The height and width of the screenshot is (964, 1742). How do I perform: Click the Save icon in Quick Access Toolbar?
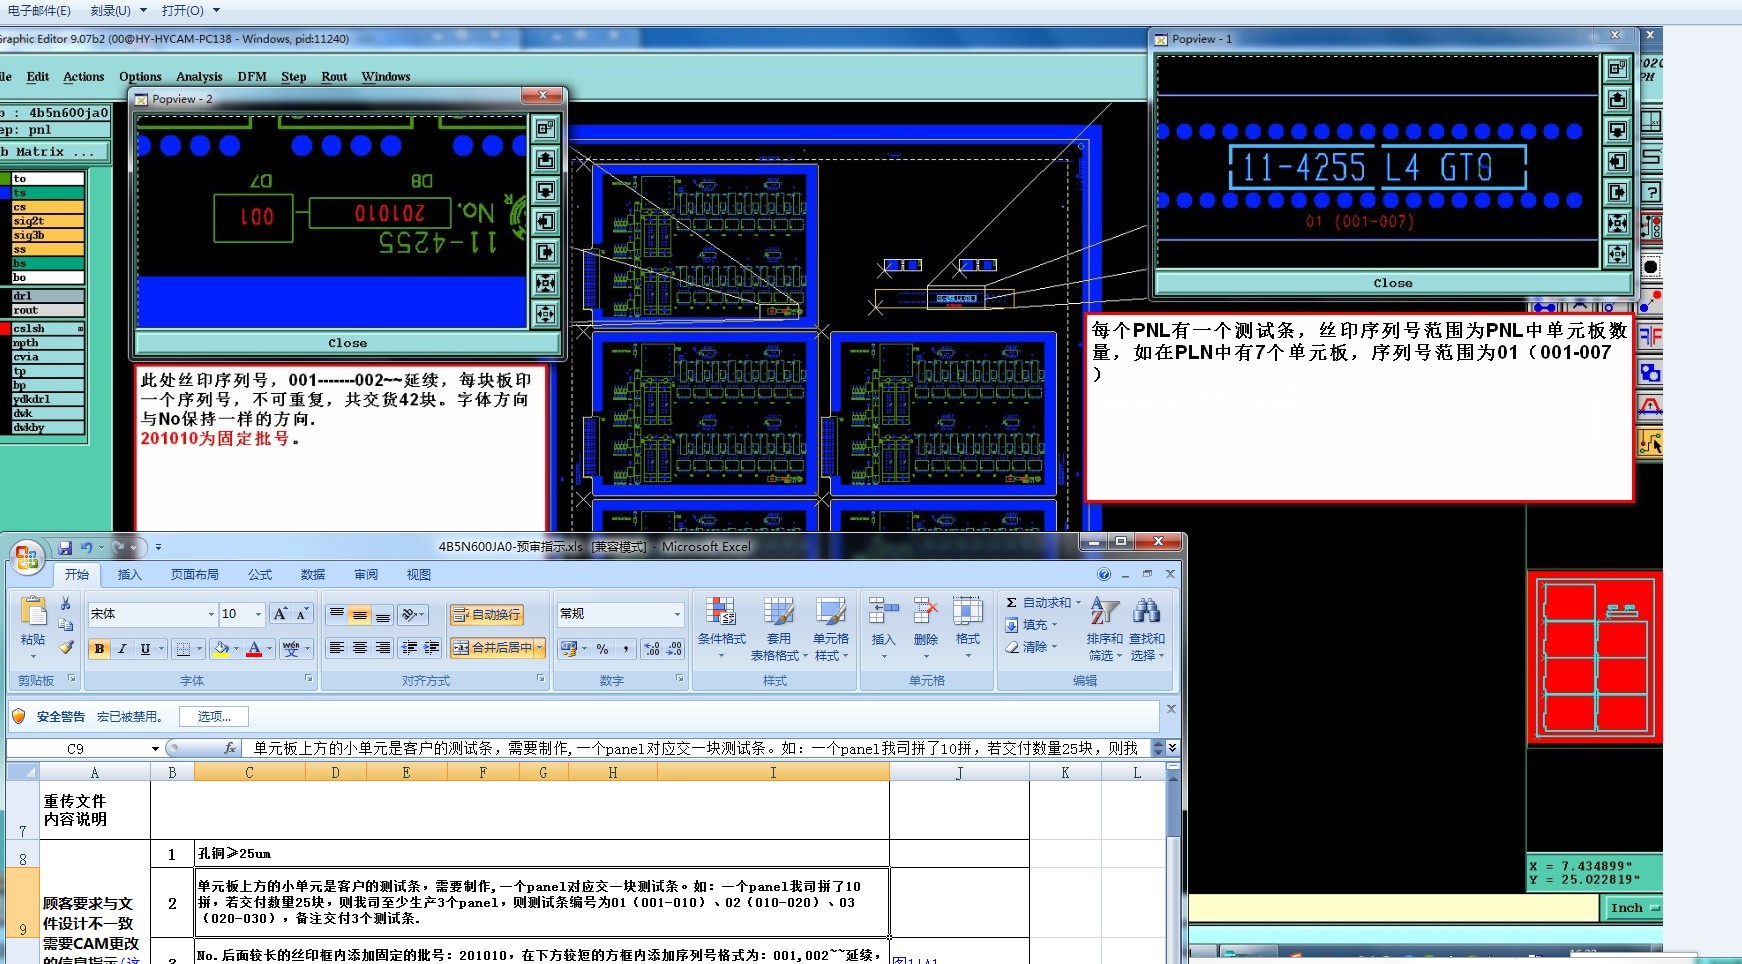pos(65,547)
